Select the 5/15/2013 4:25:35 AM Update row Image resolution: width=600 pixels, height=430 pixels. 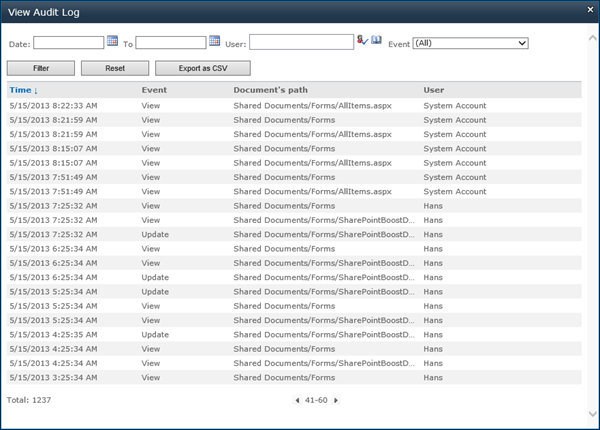point(294,335)
